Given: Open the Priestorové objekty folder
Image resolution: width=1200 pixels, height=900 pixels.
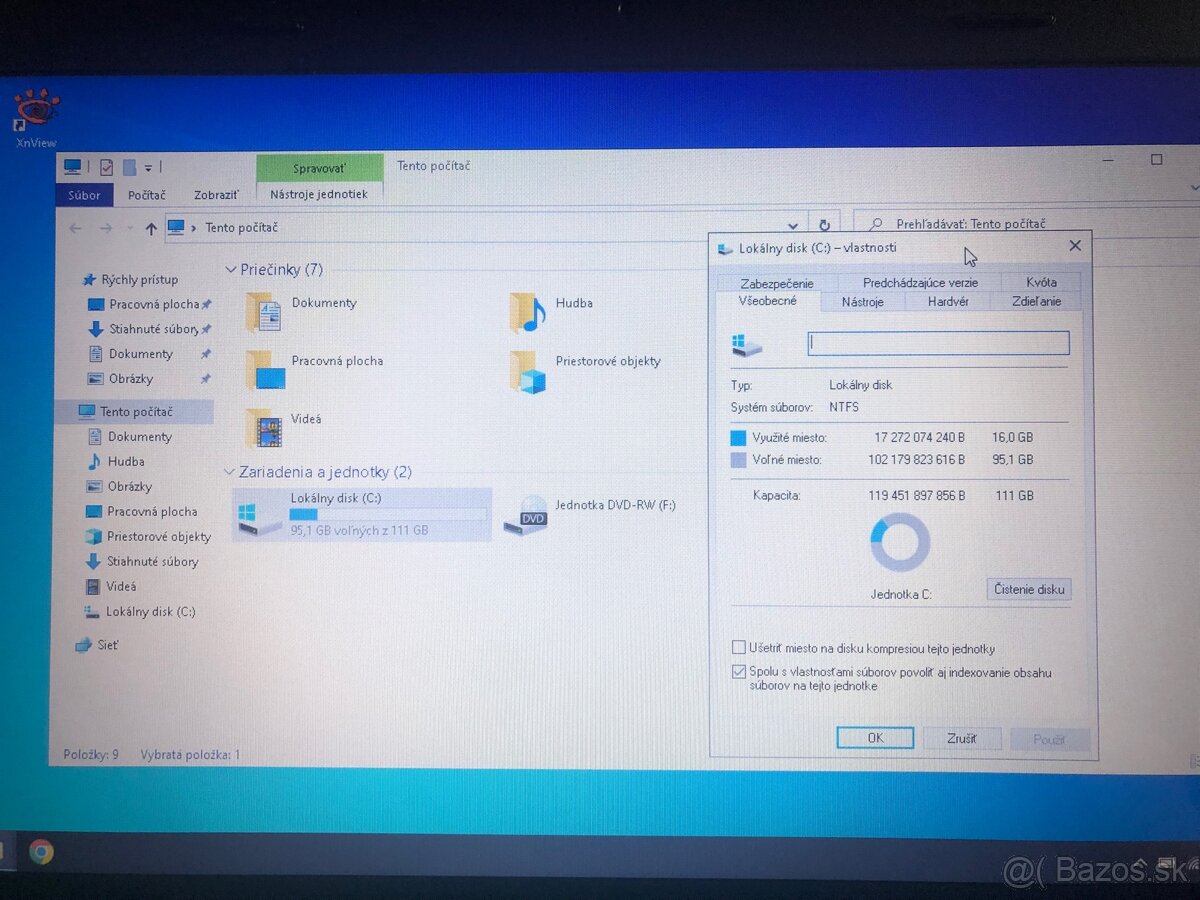Looking at the screenshot, I should 528,370.
